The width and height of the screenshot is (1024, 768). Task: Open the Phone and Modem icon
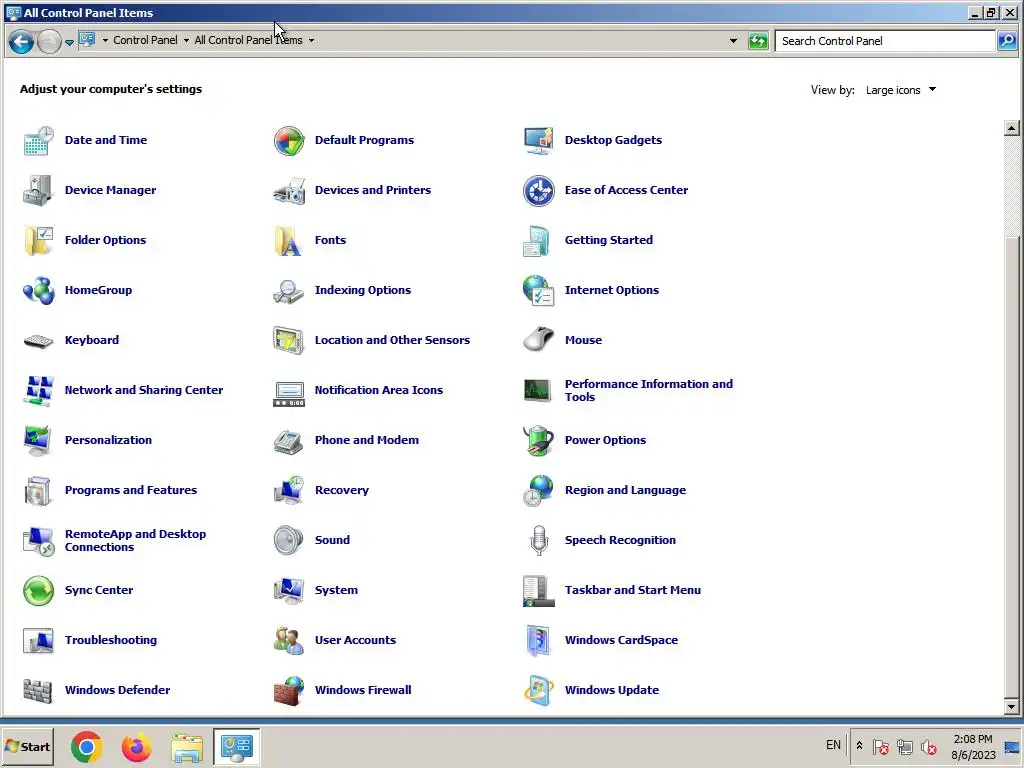289,440
